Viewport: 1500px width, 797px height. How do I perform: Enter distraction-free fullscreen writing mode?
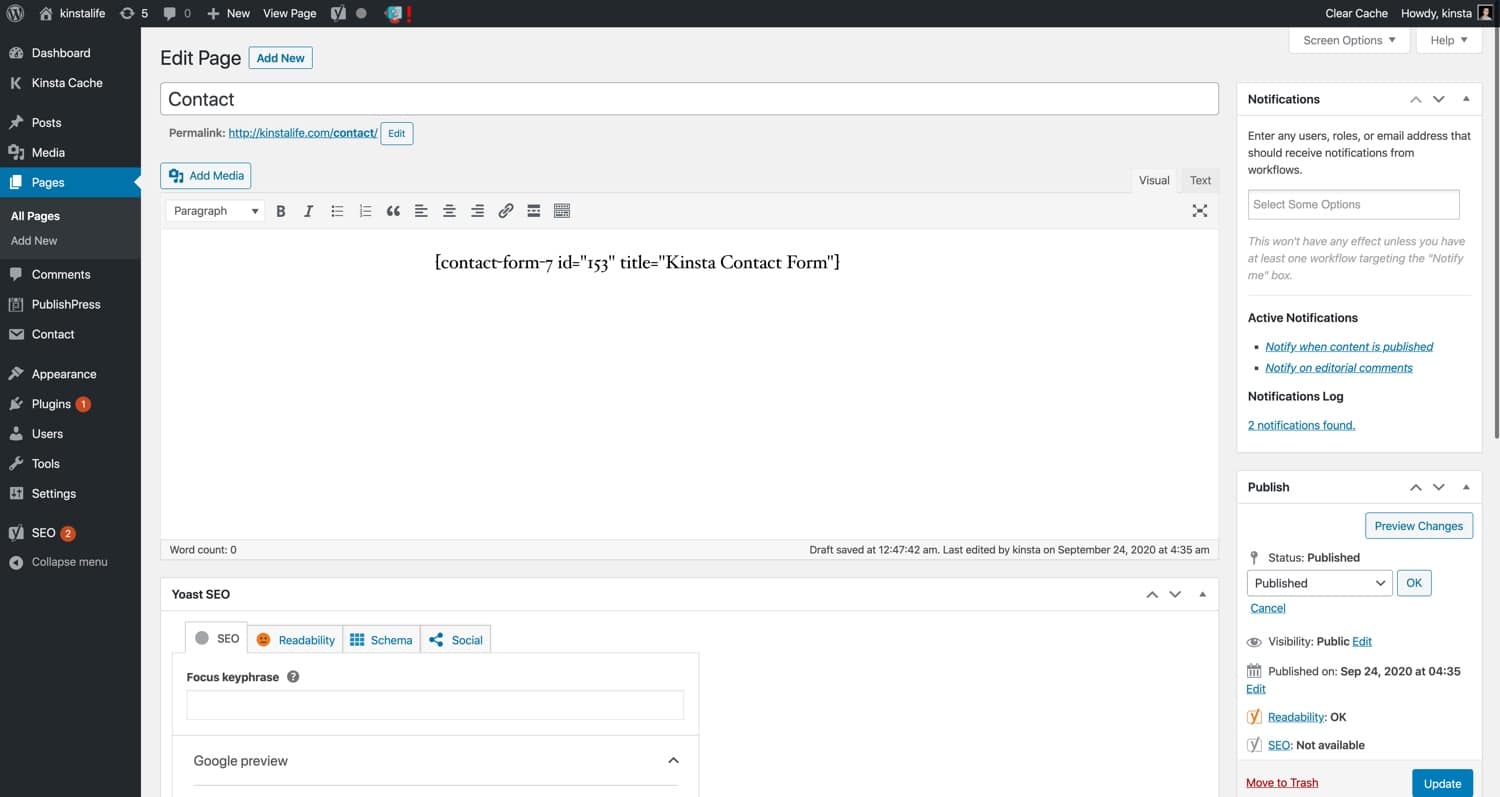click(x=1199, y=210)
